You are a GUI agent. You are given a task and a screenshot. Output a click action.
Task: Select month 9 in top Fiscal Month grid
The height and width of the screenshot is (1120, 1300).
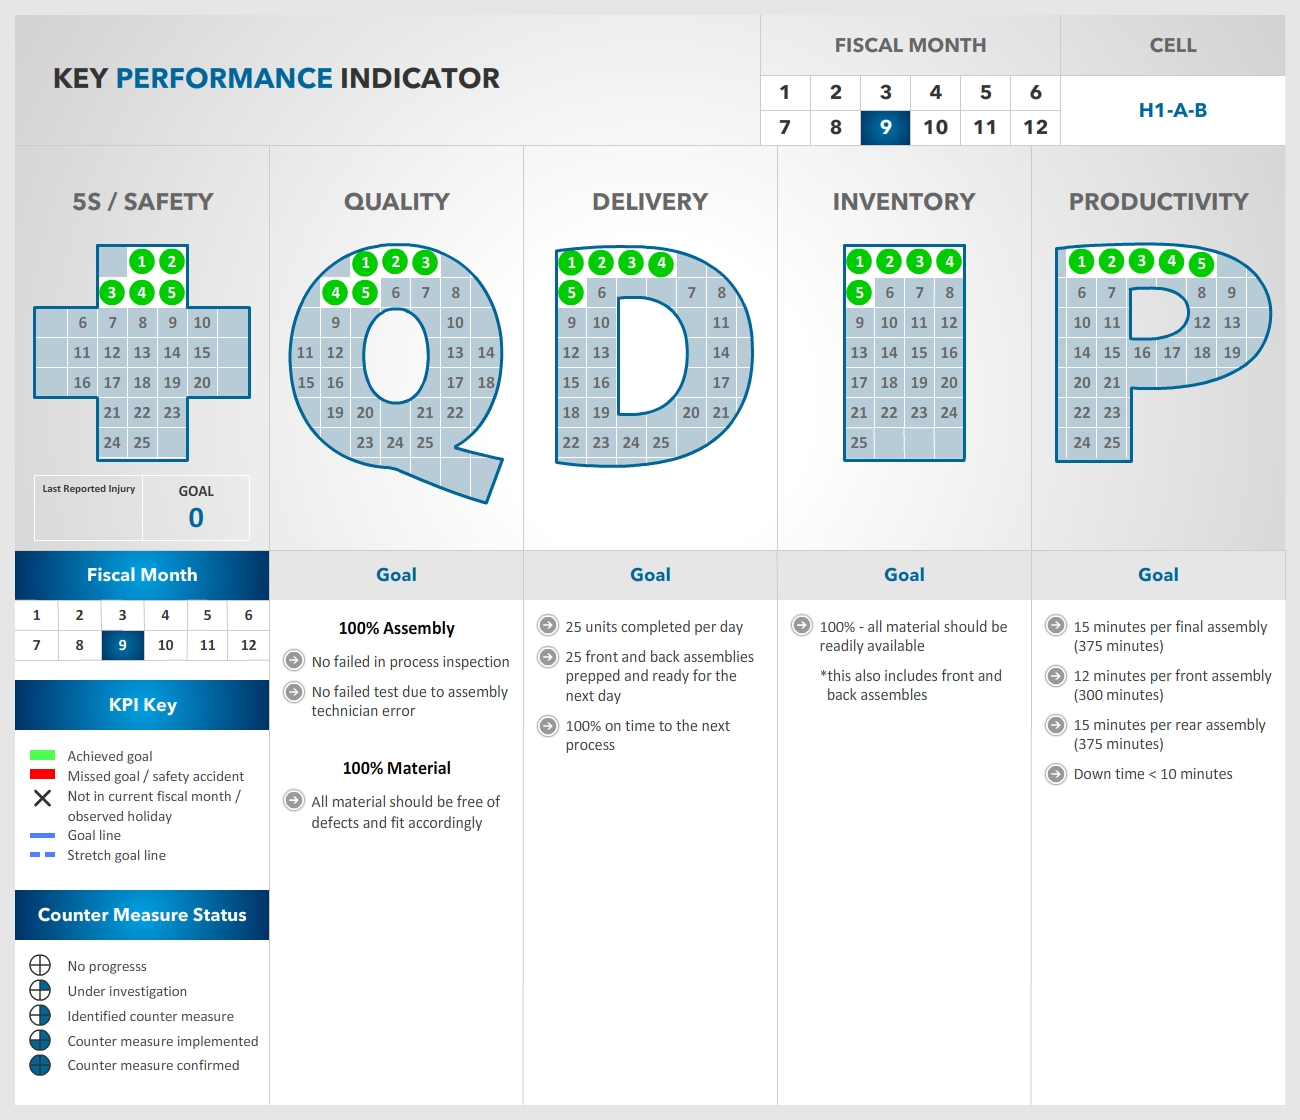(x=885, y=127)
